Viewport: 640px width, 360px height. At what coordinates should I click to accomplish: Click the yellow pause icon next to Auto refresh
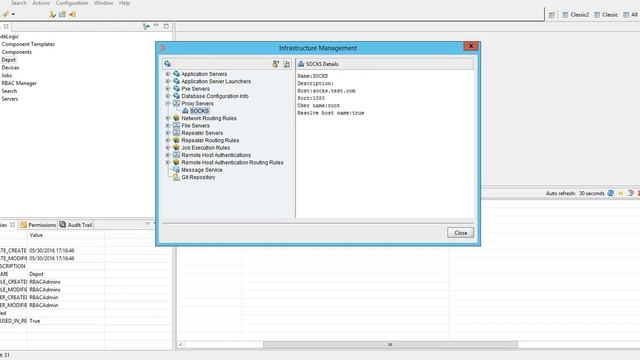click(621, 193)
